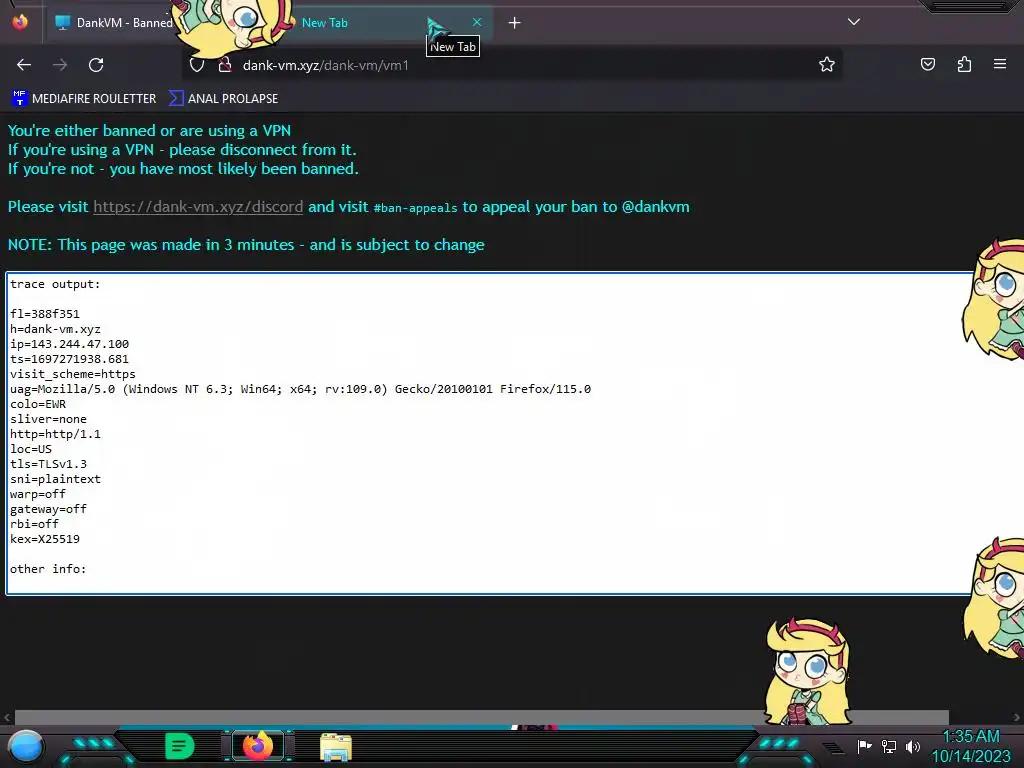
Task: Open the shield tracking protection icon
Action: click(x=197, y=65)
